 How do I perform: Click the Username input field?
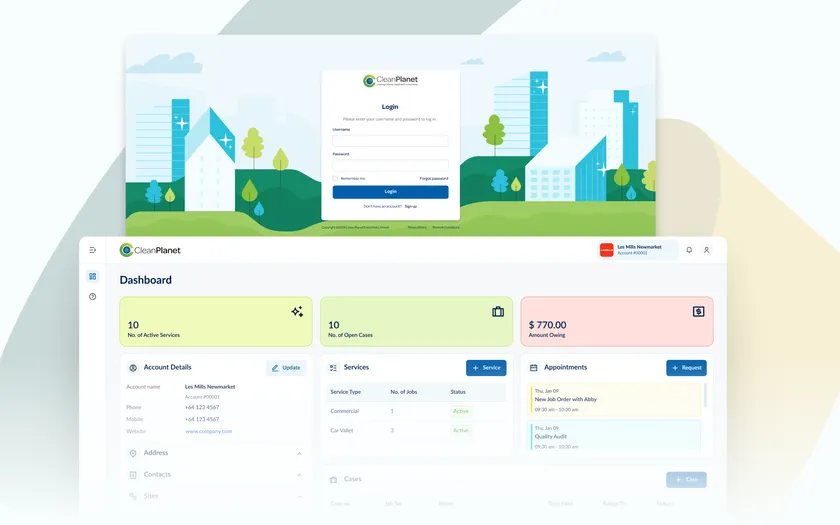coord(391,141)
